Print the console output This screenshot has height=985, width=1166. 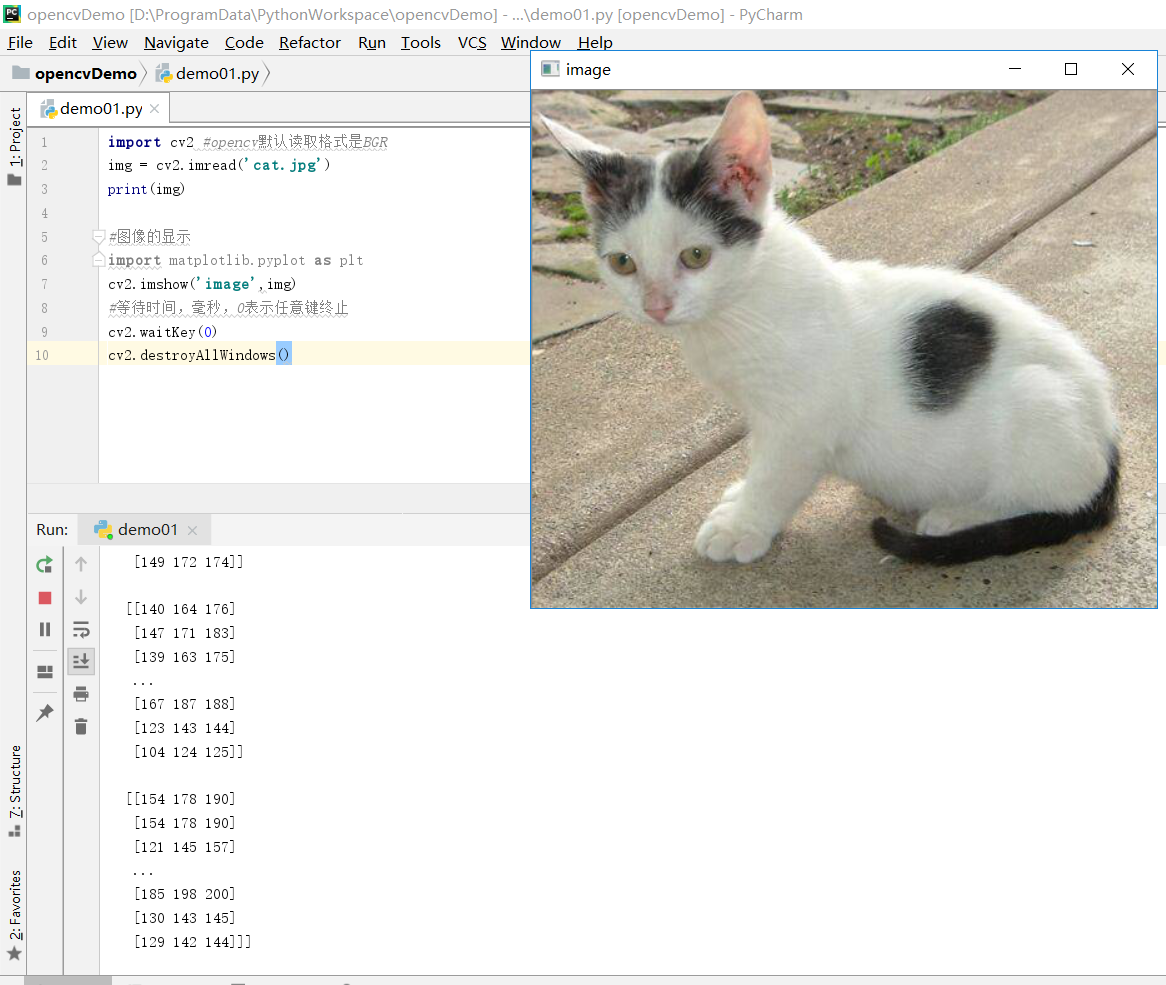pyautogui.click(x=81, y=694)
